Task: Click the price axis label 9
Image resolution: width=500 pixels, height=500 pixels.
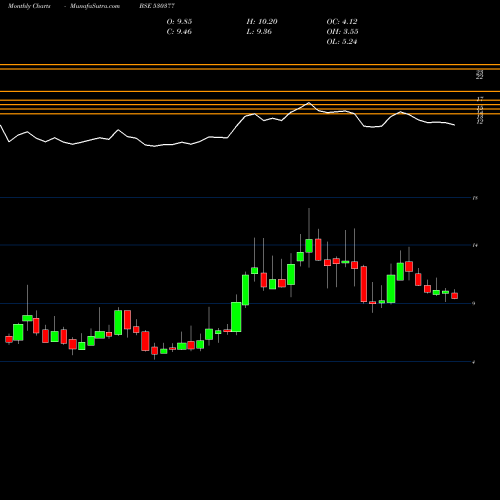Action: tap(474, 303)
